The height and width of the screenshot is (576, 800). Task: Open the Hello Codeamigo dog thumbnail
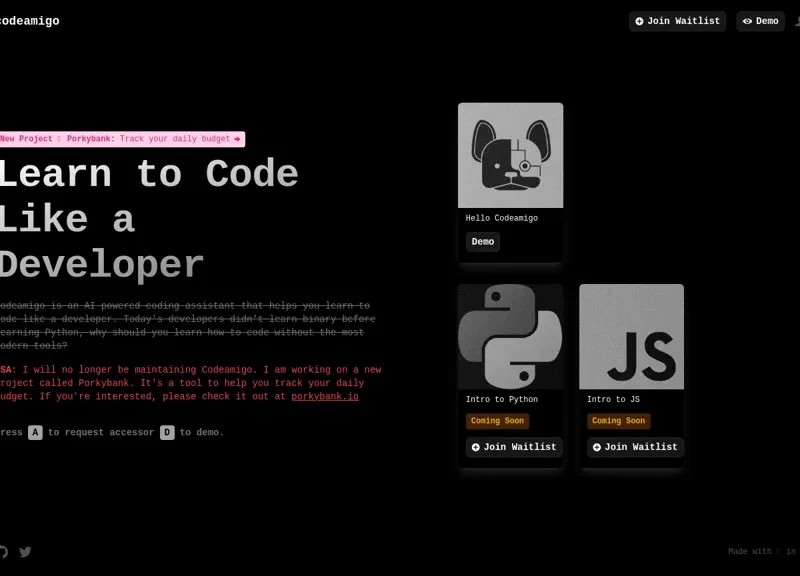(x=511, y=155)
